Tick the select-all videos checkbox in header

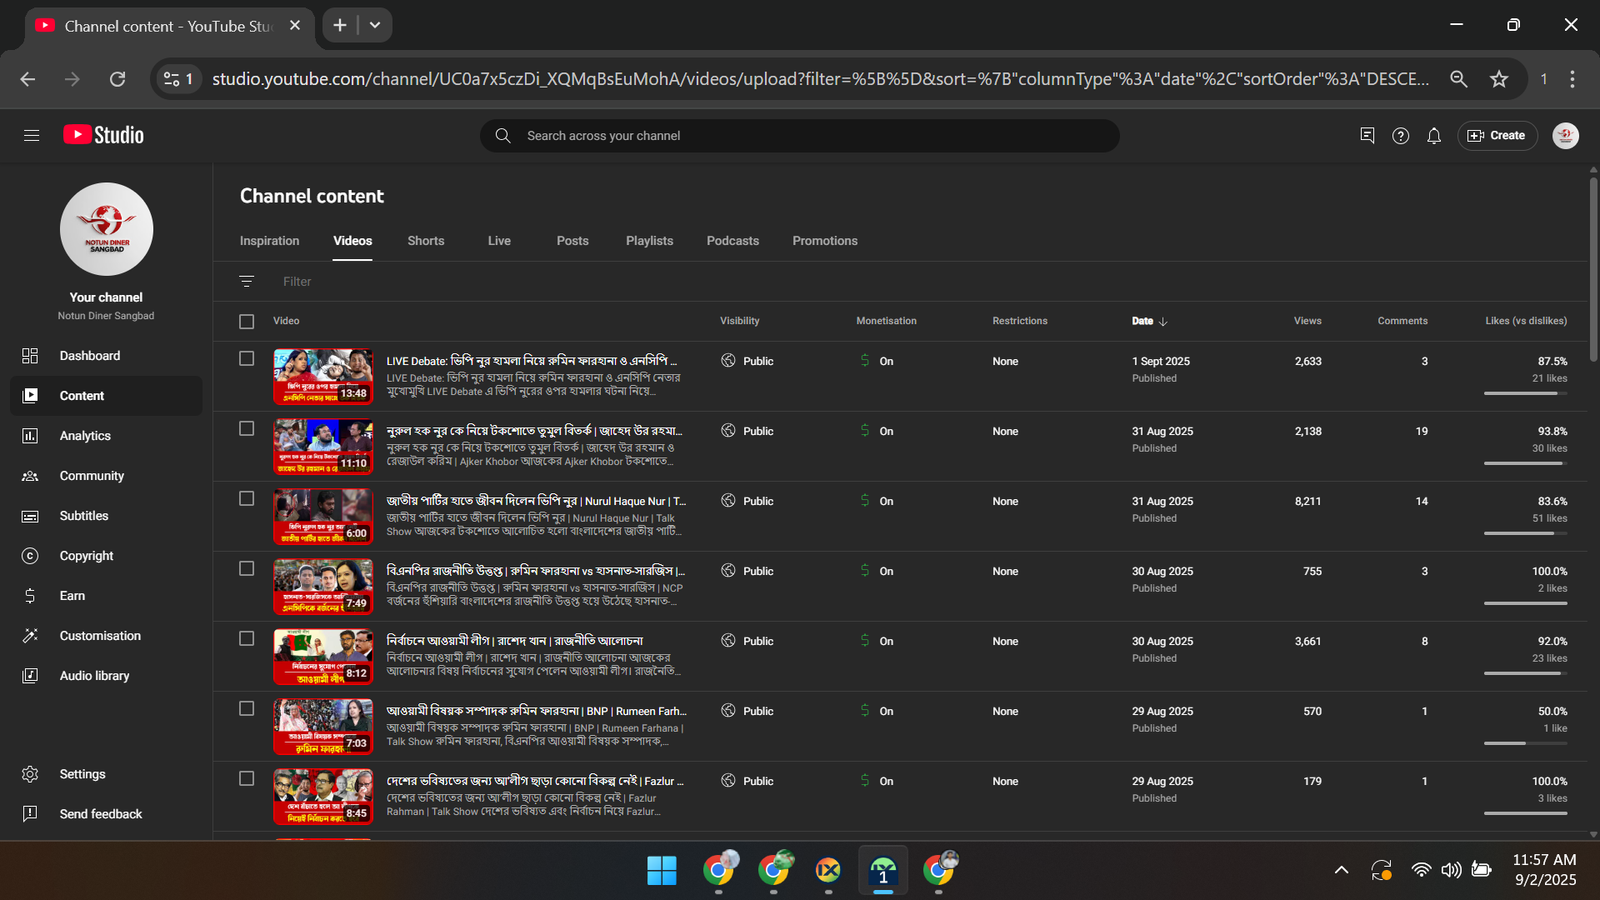click(x=247, y=321)
